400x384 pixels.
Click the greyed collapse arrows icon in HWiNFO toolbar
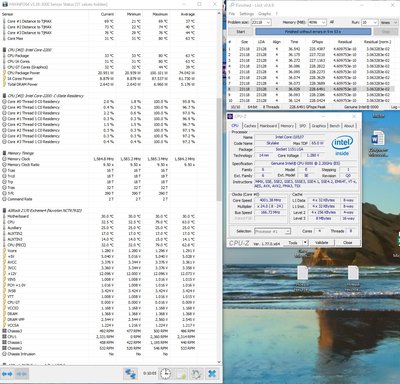tap(21, 374)
